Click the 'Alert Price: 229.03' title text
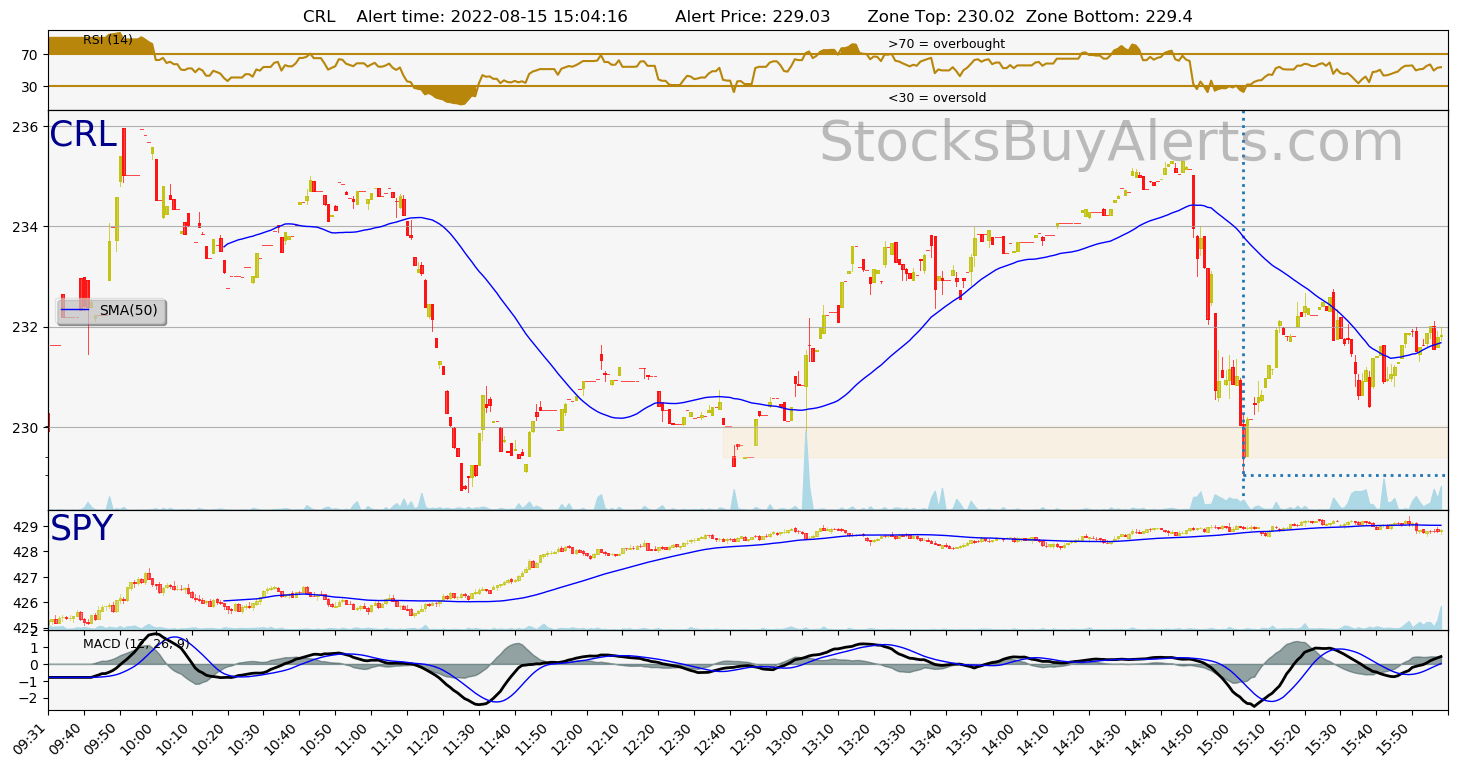 [x=753, y=17]
